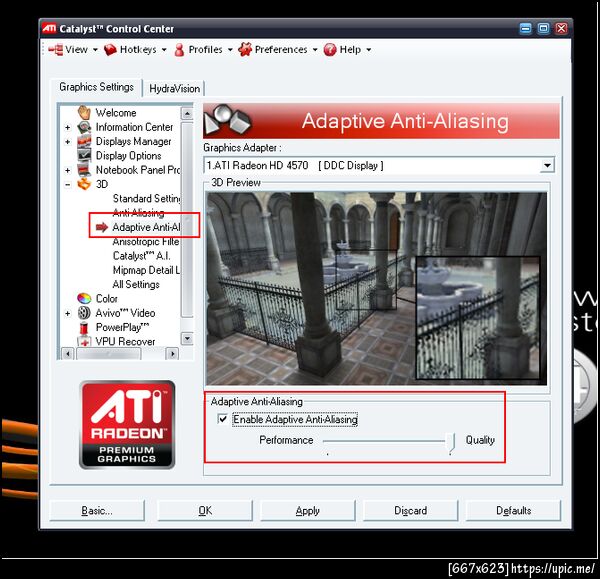600x579 pixels.
Task: Open the Graphics Adapter dropdown
Action: pyautogui.click(x=548, y=165)
